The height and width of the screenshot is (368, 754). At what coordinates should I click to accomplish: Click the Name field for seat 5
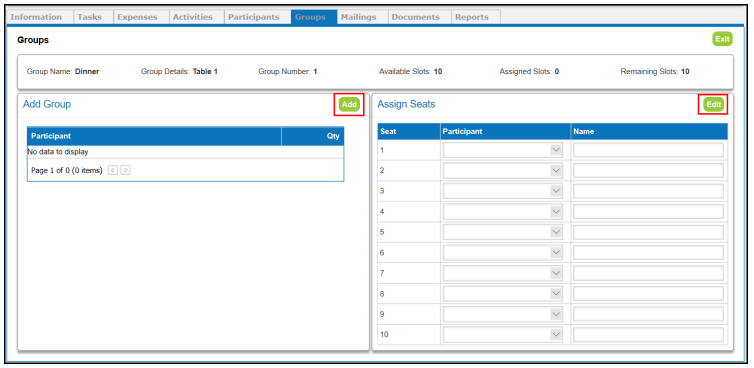click(648, 232)
